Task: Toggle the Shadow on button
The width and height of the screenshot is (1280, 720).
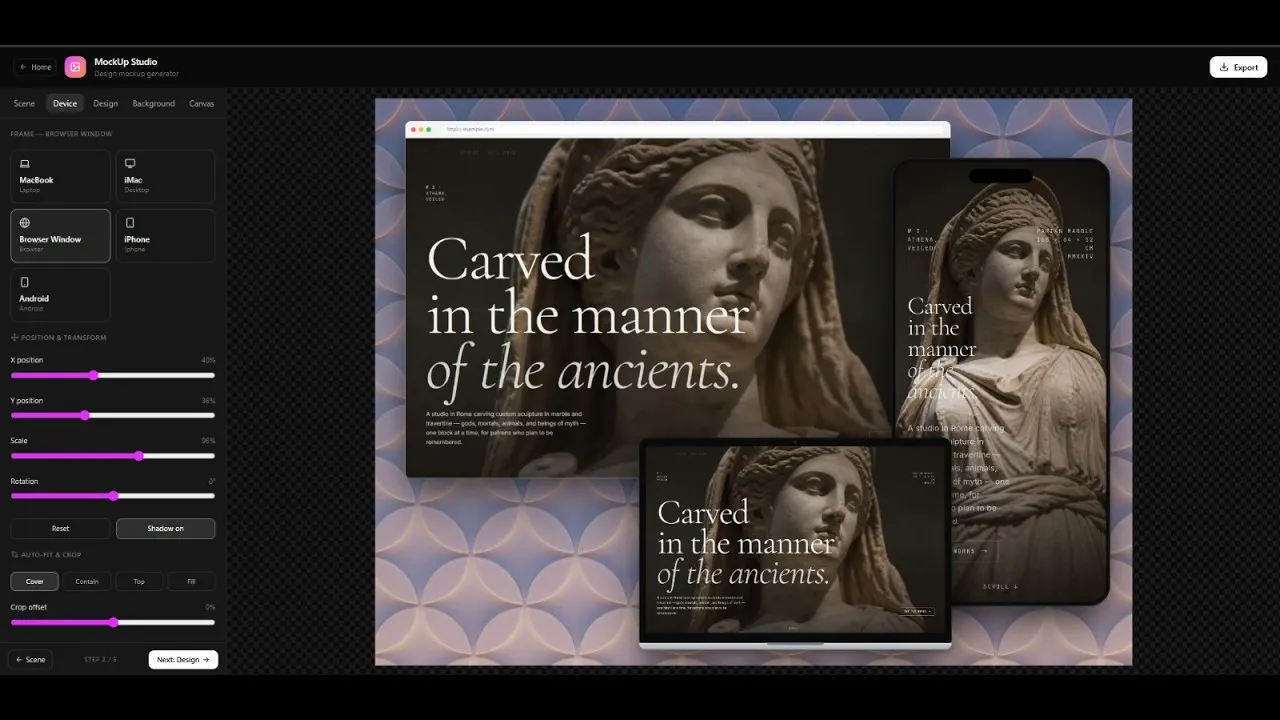Action: tap(165, 528)
